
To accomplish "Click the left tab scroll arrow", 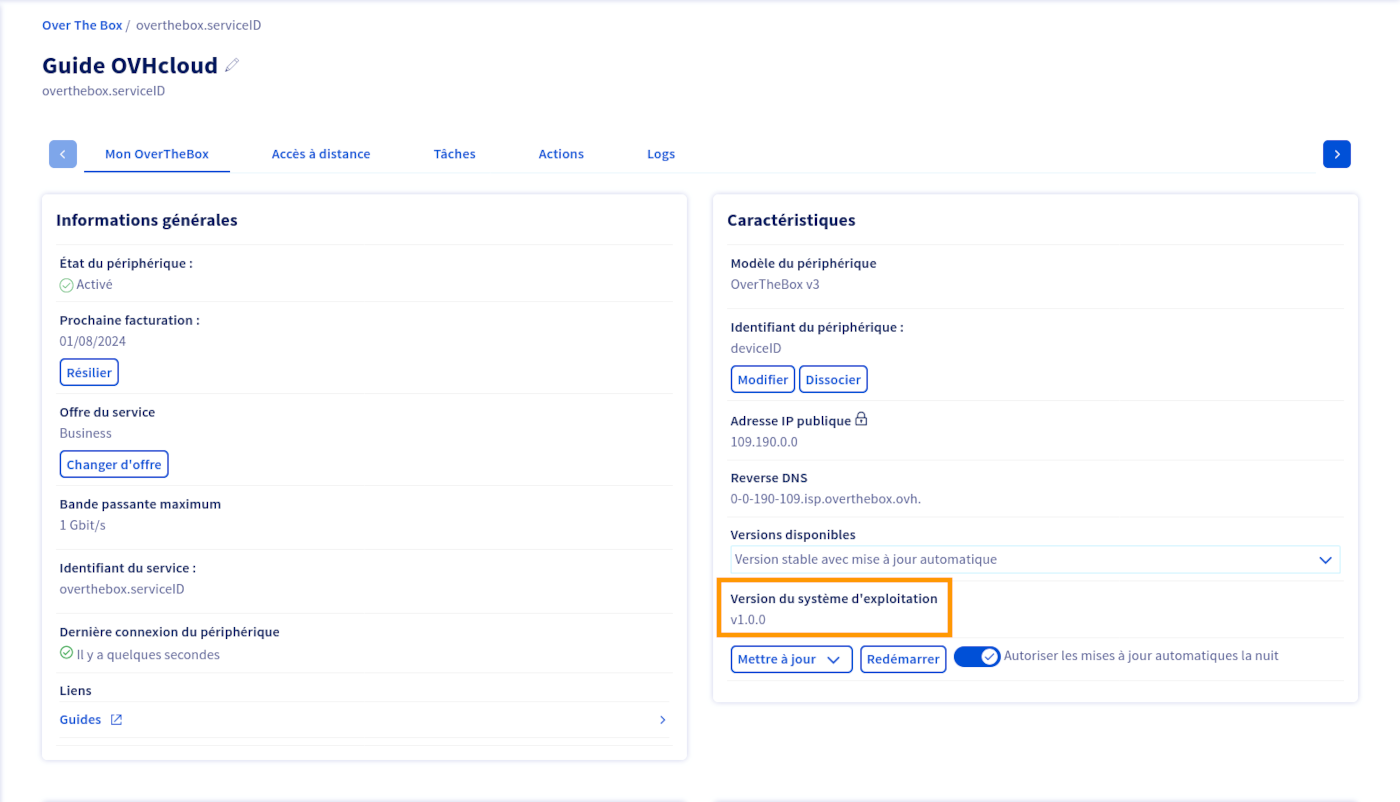I will (63, 154).
